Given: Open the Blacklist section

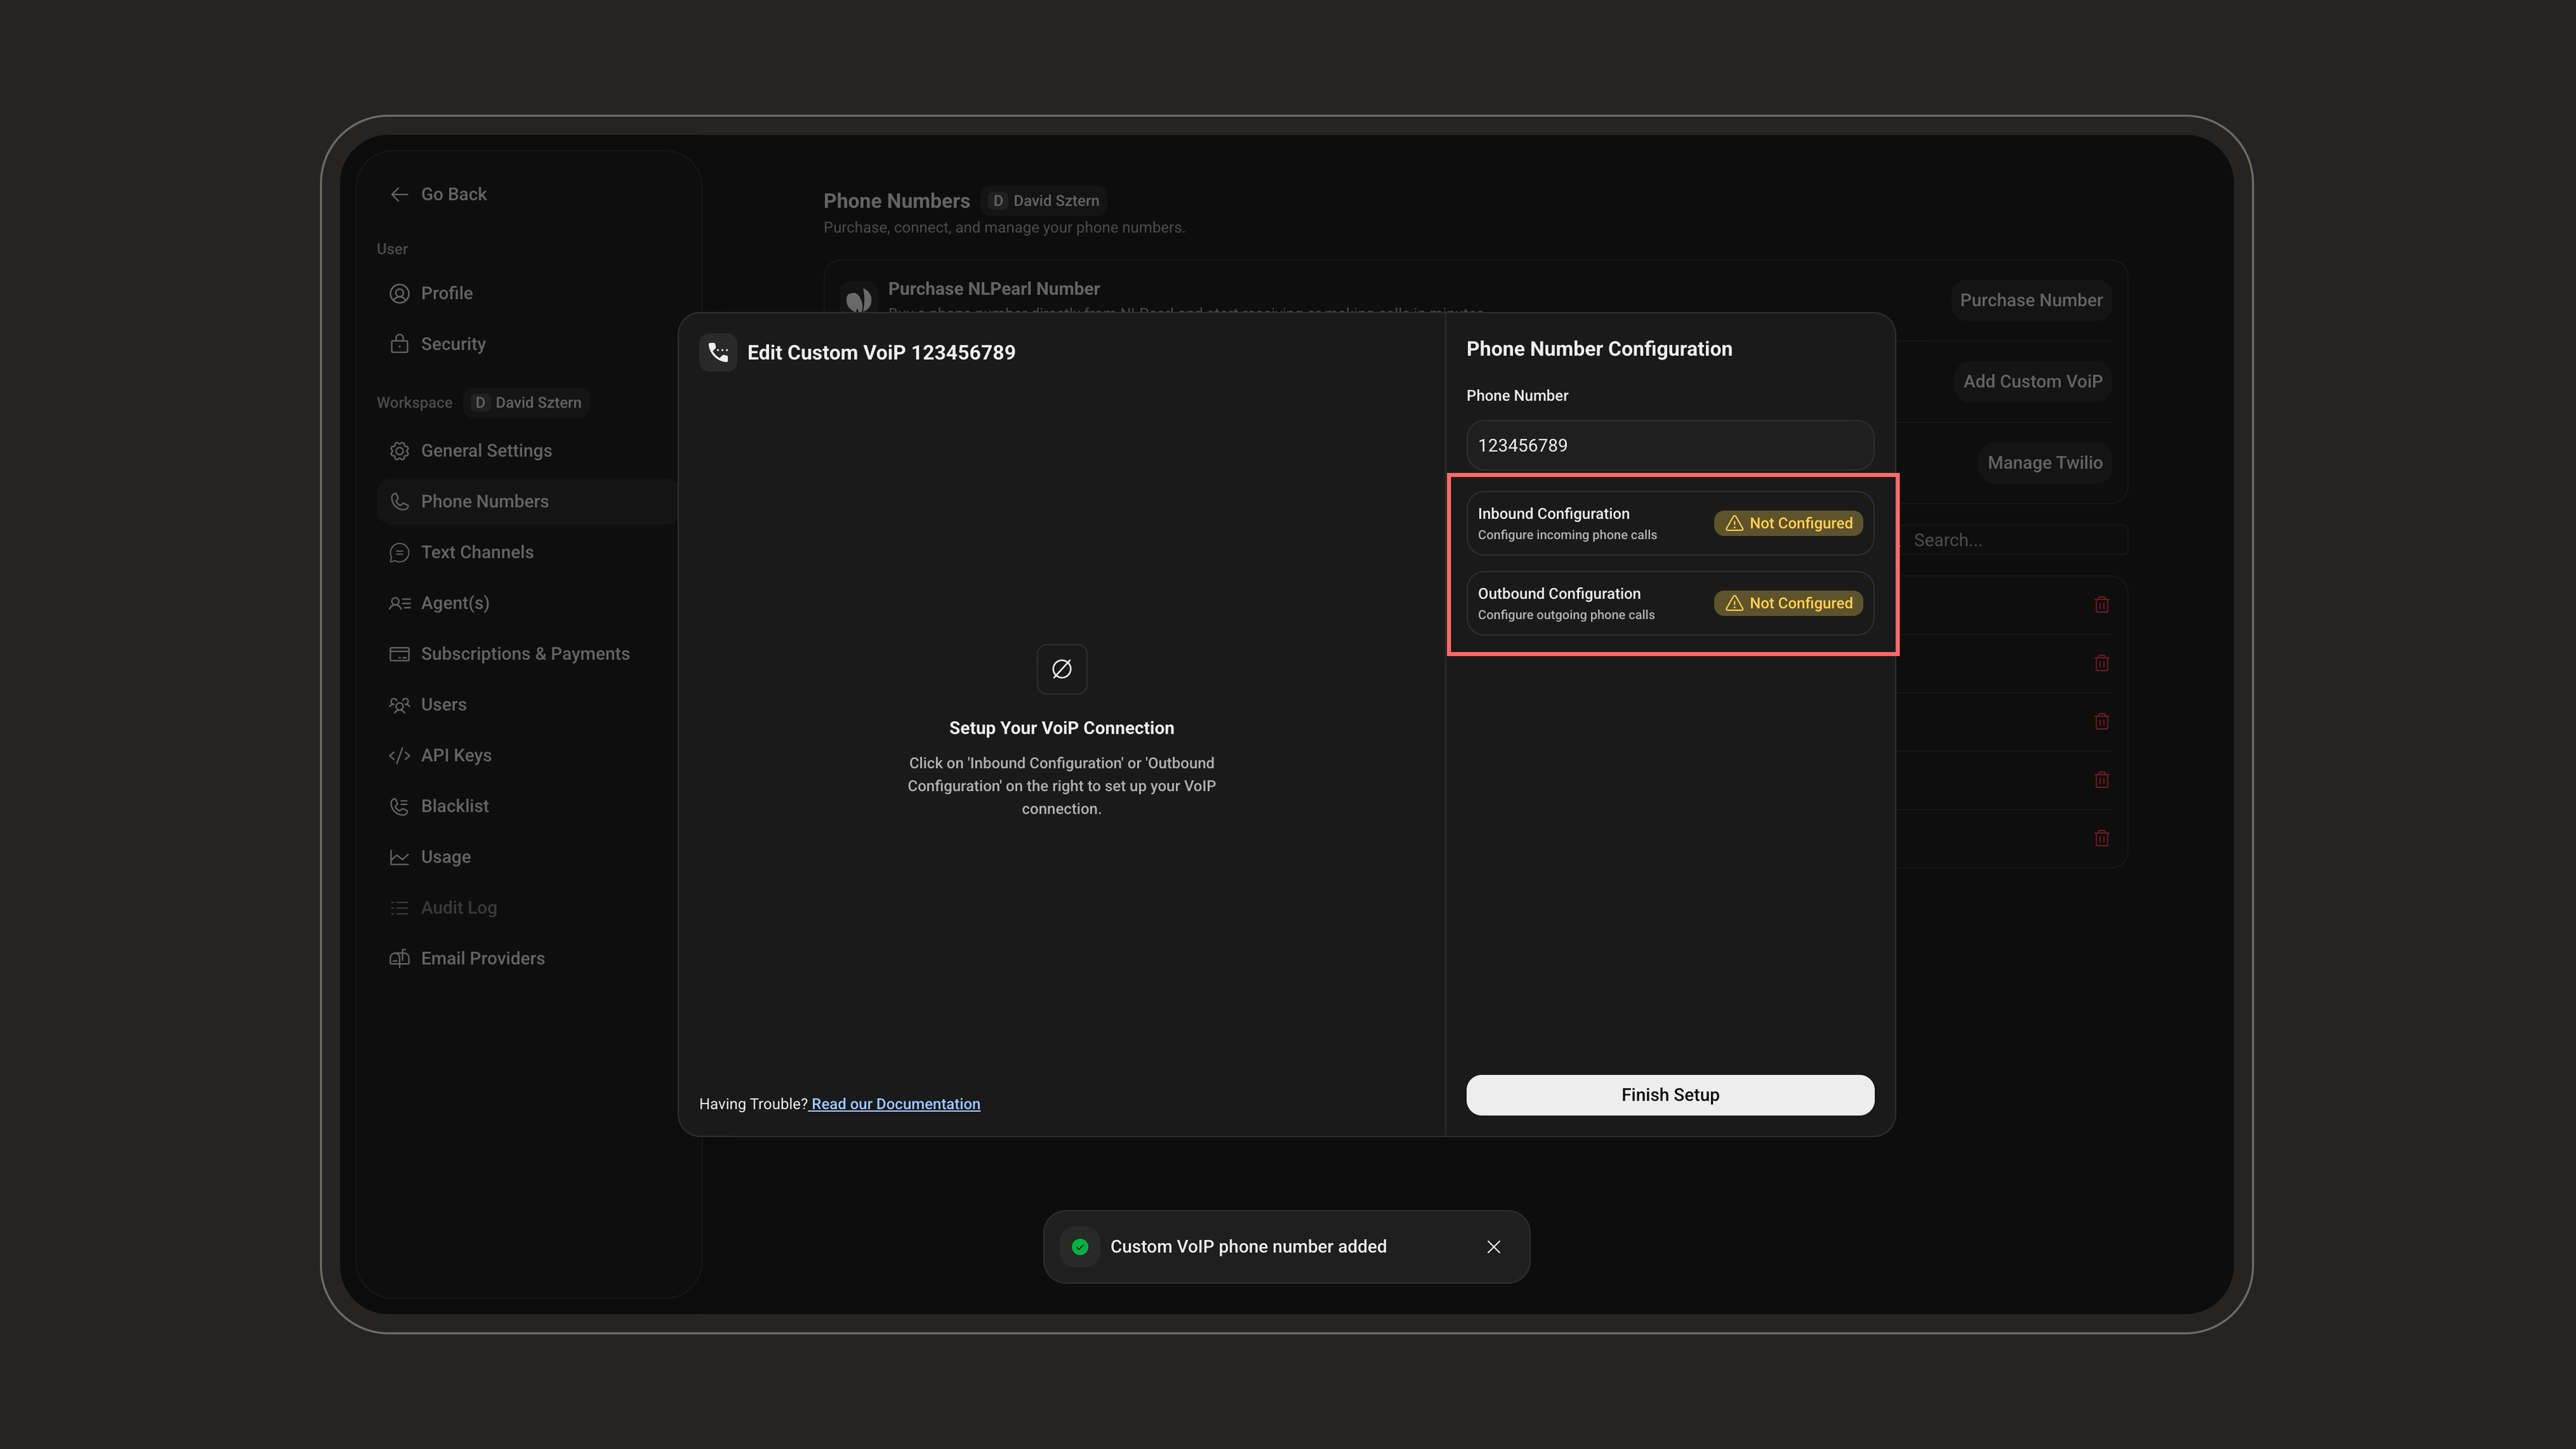Looking at the screenshot, I should pyautogui.click(x=454, y=806).
